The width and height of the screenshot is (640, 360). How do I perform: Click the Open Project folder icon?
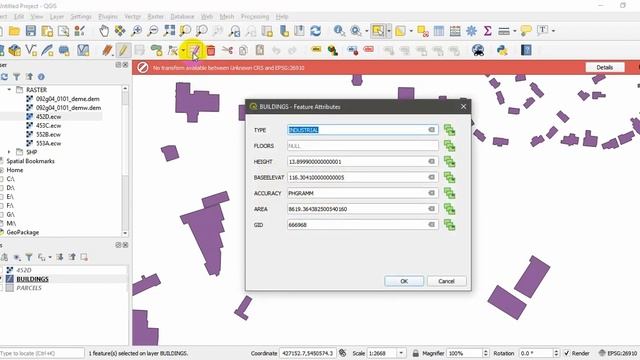point(14,31)
